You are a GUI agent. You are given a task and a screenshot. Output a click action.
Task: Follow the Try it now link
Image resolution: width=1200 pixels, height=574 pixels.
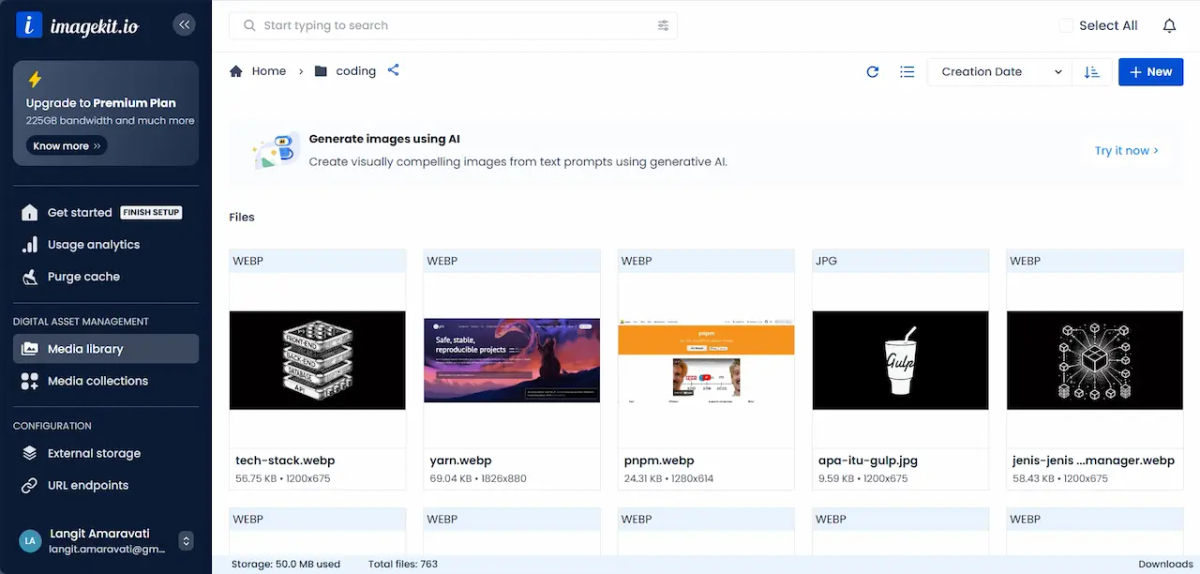(1126, 151)
